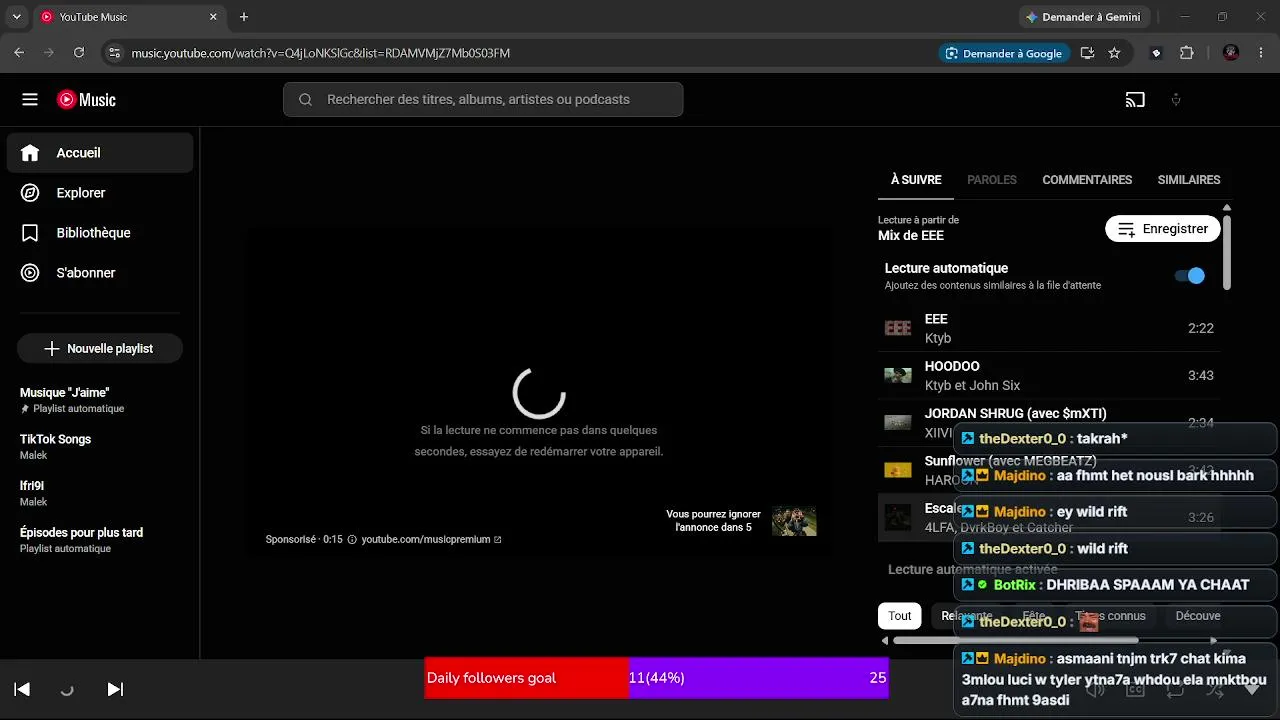Select Accueil in the sidebar
The width and height of the screenshot is (1280, 720).
pos(100,153)
